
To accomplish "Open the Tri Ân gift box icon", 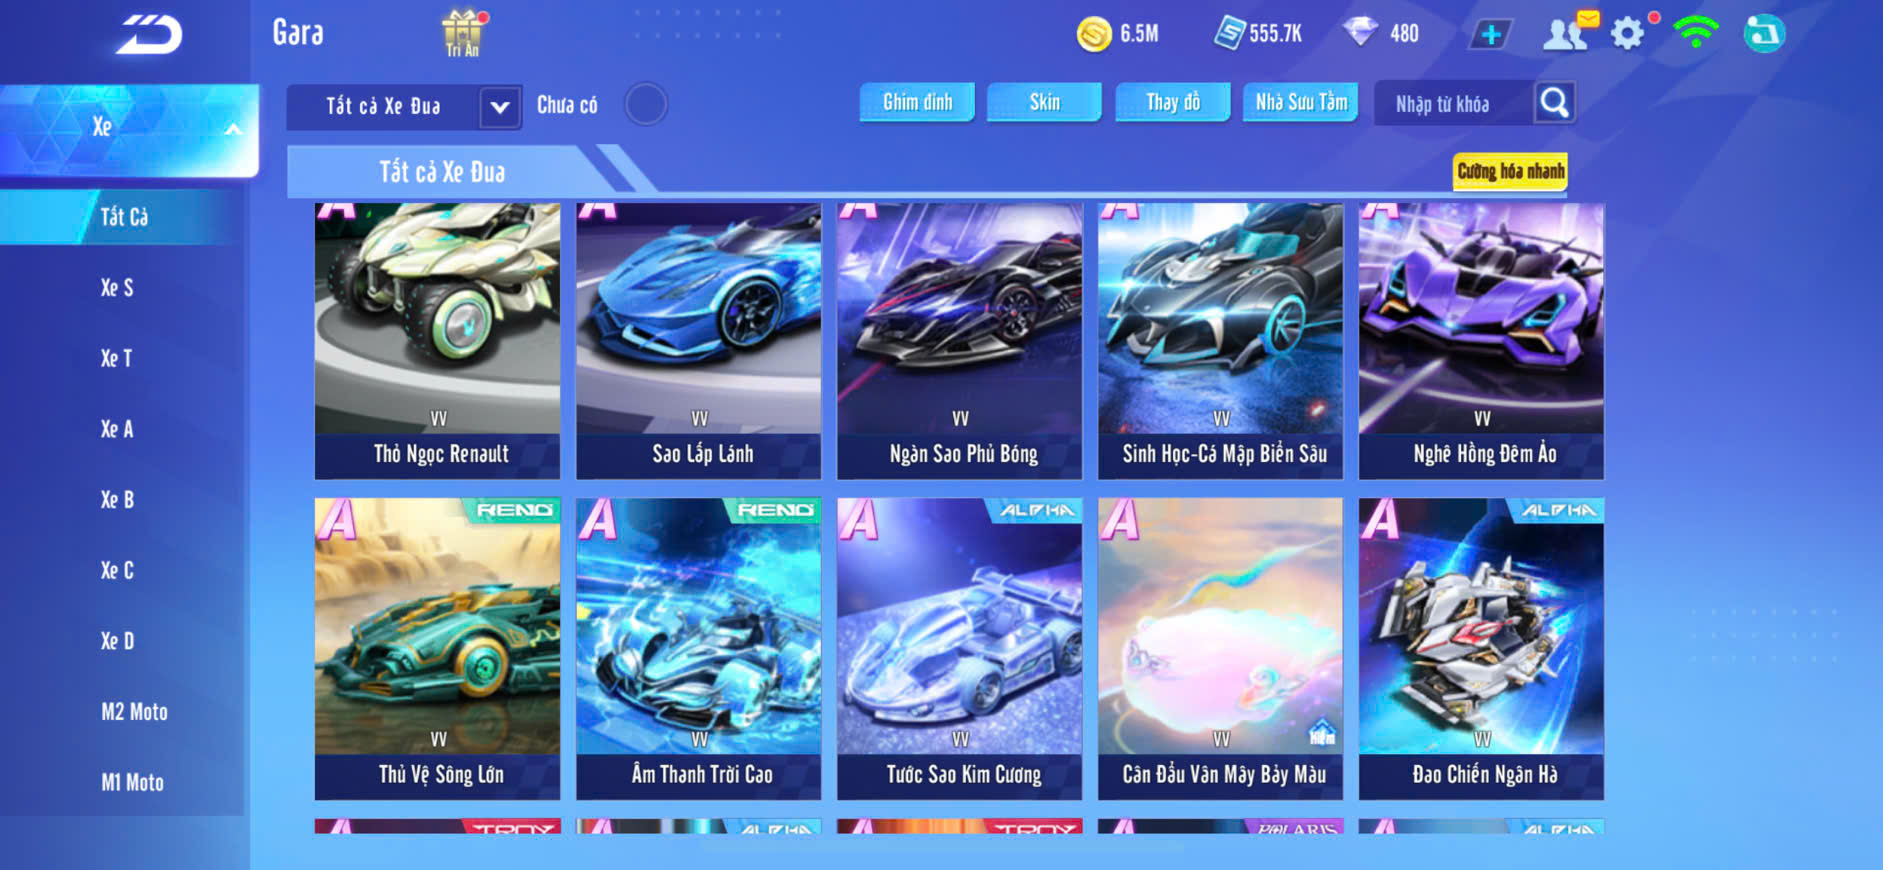I will (462, 33).
